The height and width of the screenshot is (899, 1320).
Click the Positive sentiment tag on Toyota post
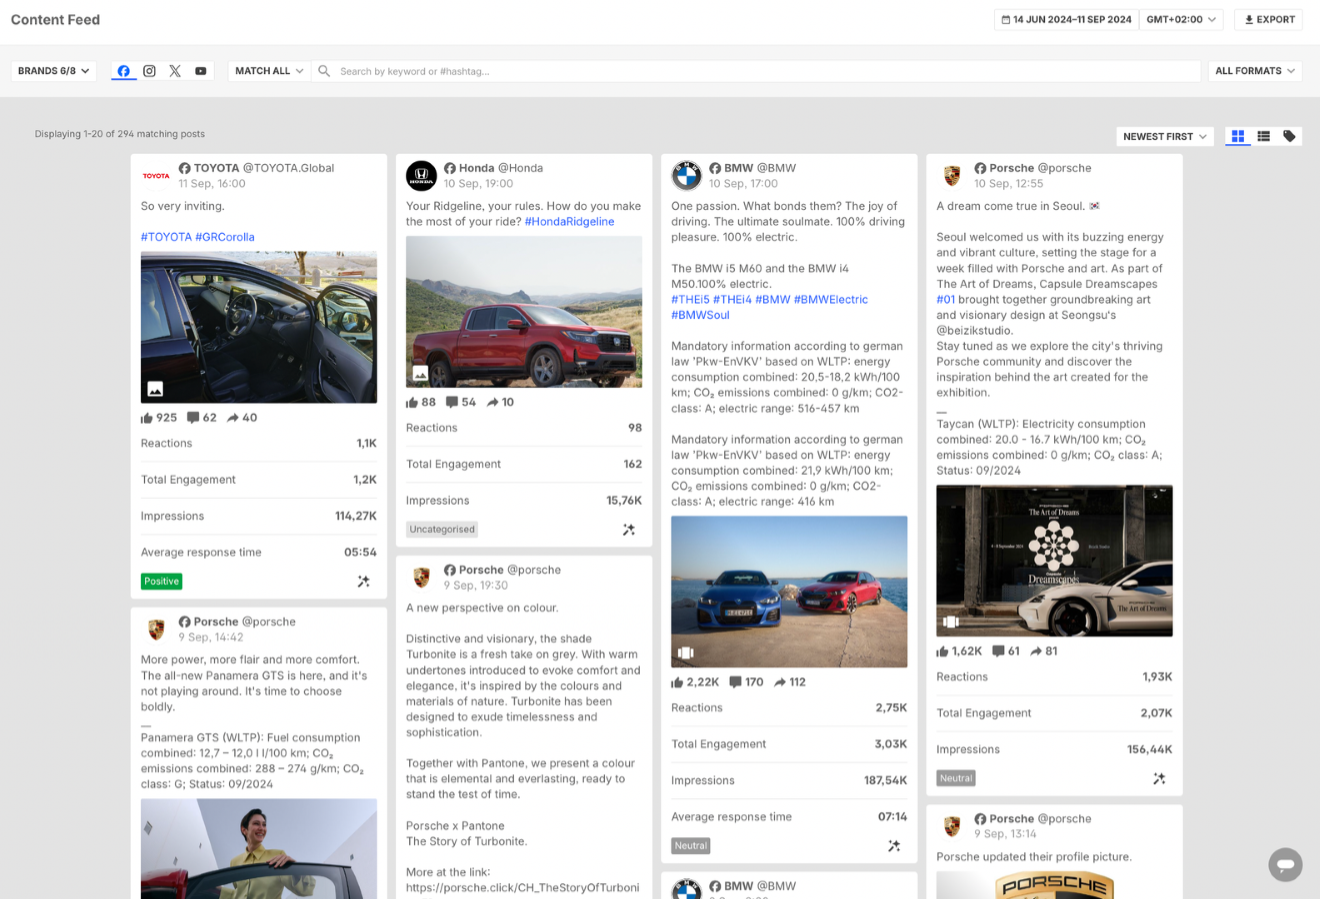[x=162, y=581]
